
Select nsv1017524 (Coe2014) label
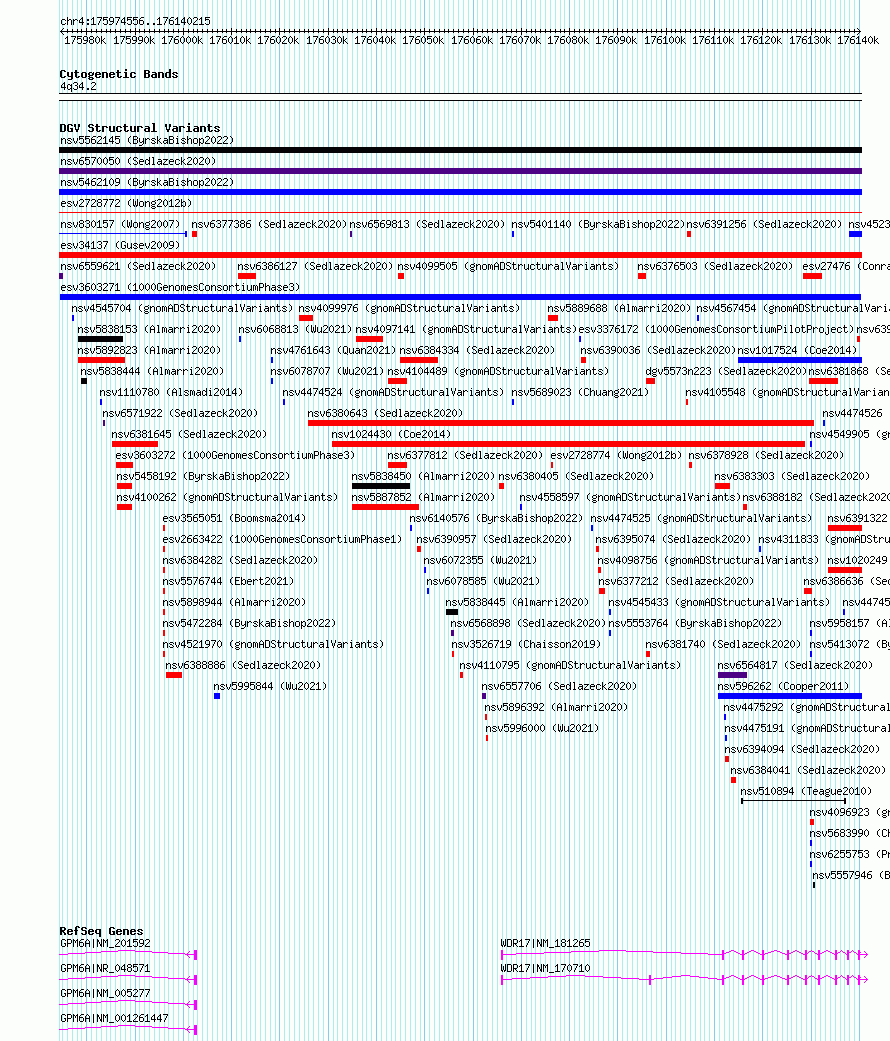pyautogui.click(x=797, y=351)
